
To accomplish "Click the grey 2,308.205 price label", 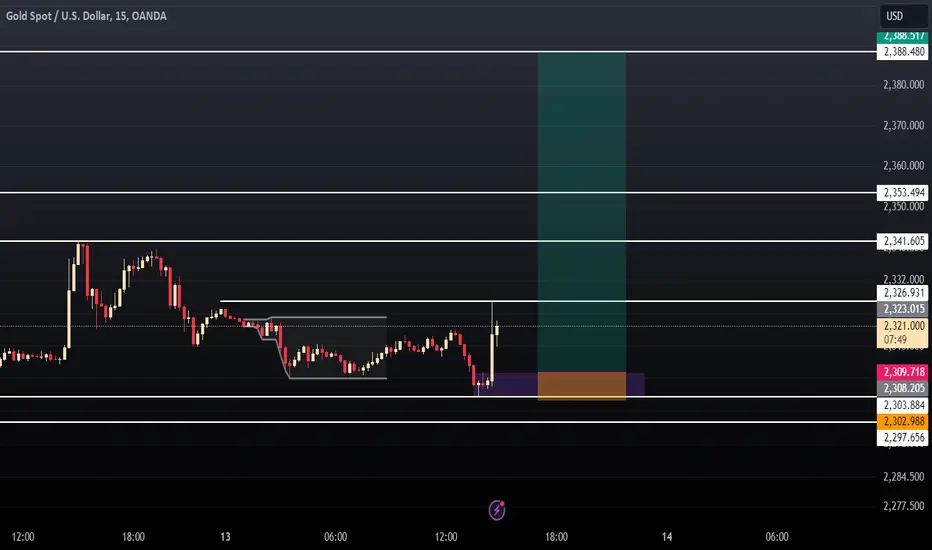I will [902, 388].
